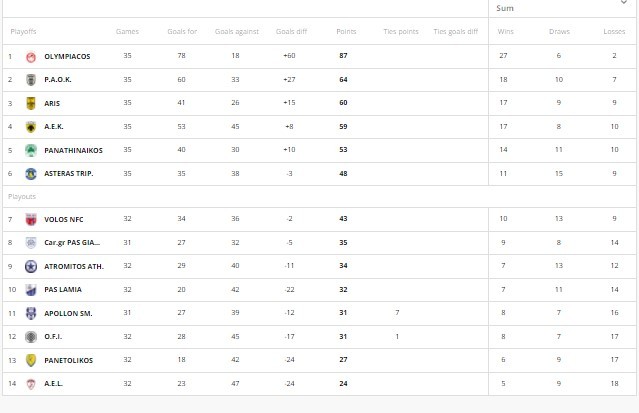Sort by the Points column header
The image size is (639, 413).
(346, 31)
